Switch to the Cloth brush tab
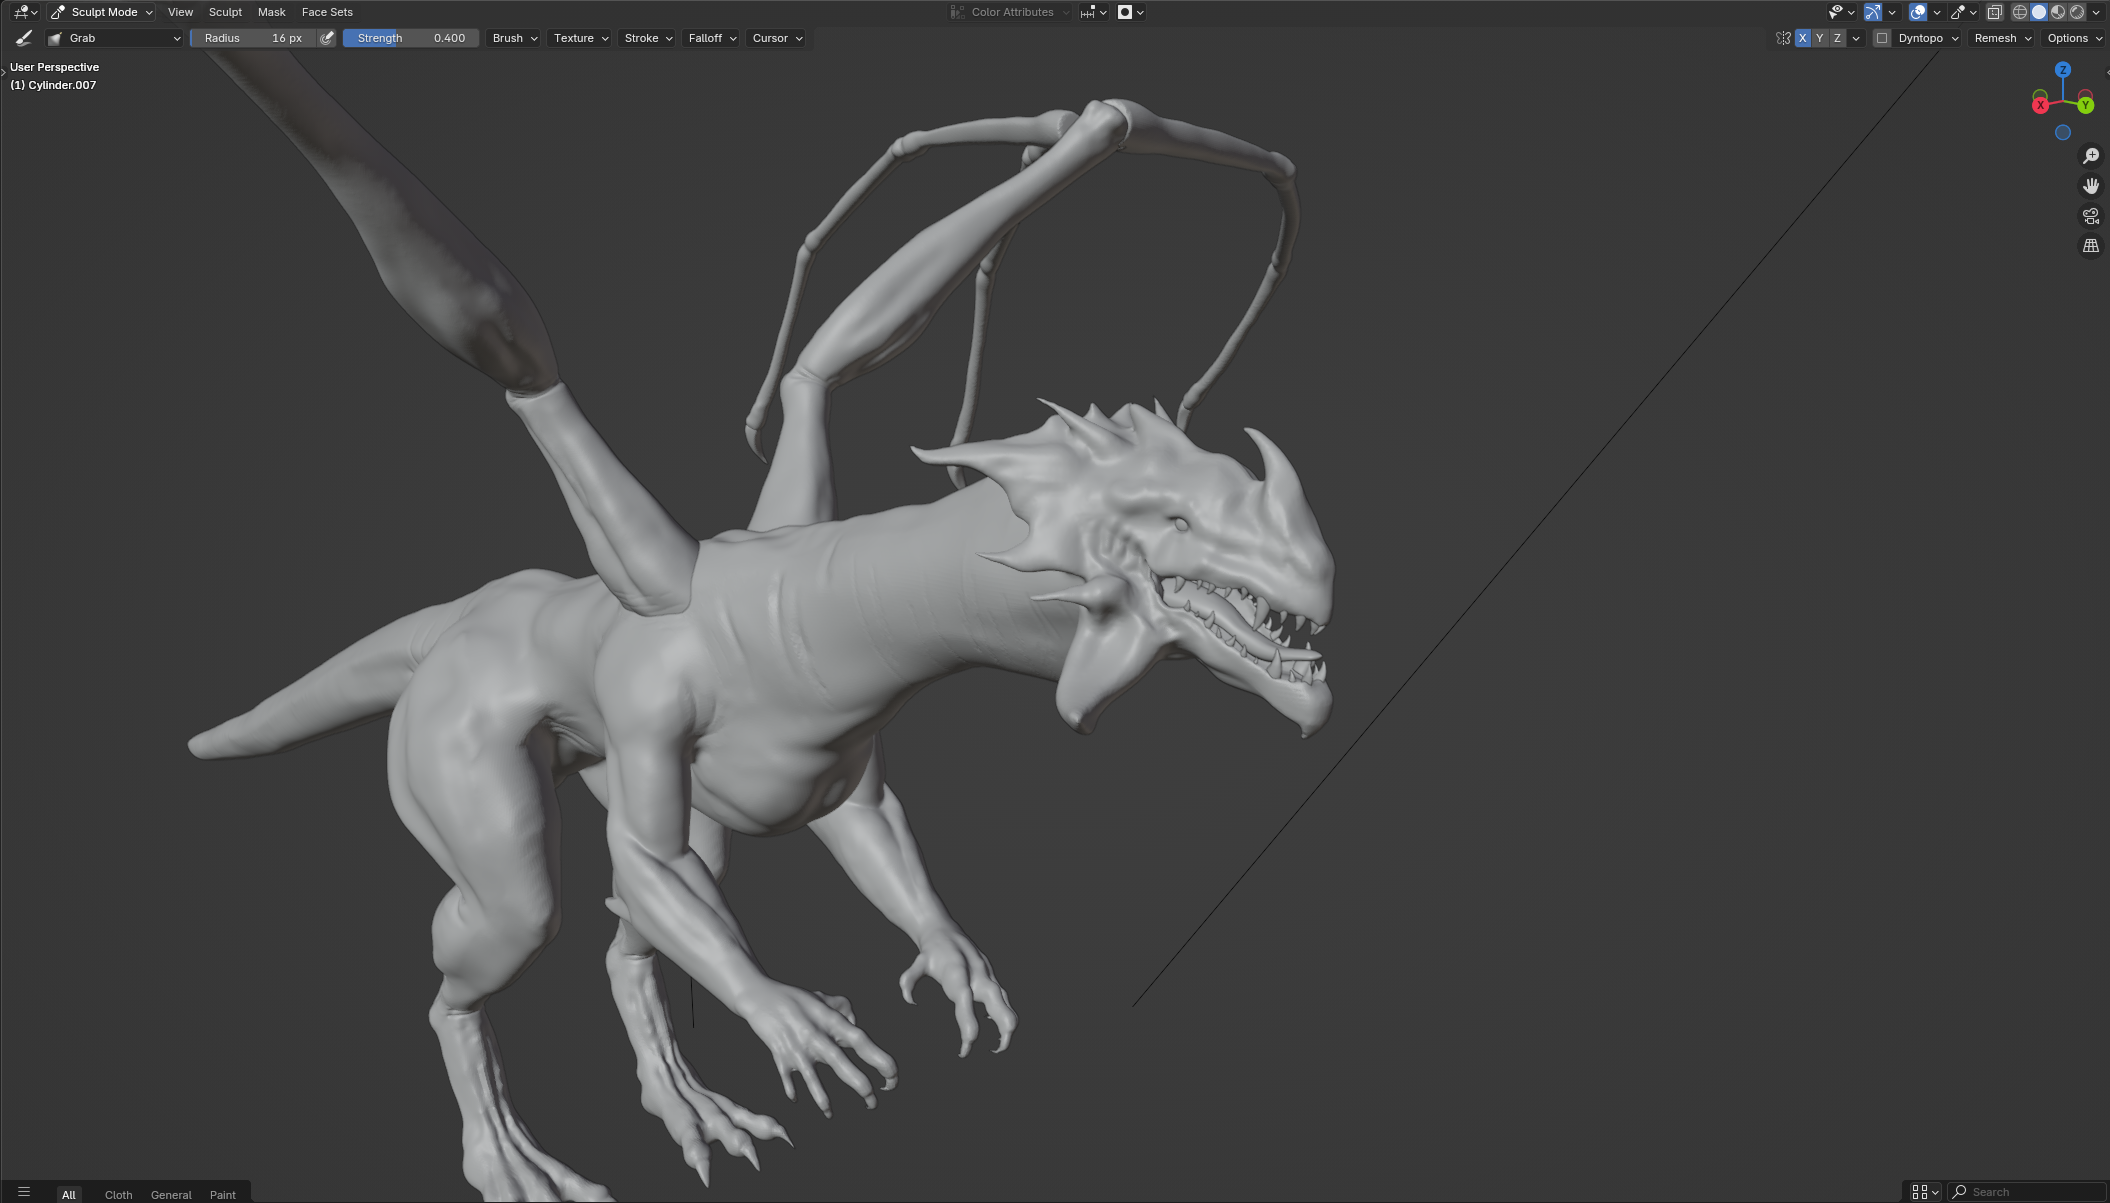The image size is (2110, 1203). pyautogui.click(x=118, y=1194)
